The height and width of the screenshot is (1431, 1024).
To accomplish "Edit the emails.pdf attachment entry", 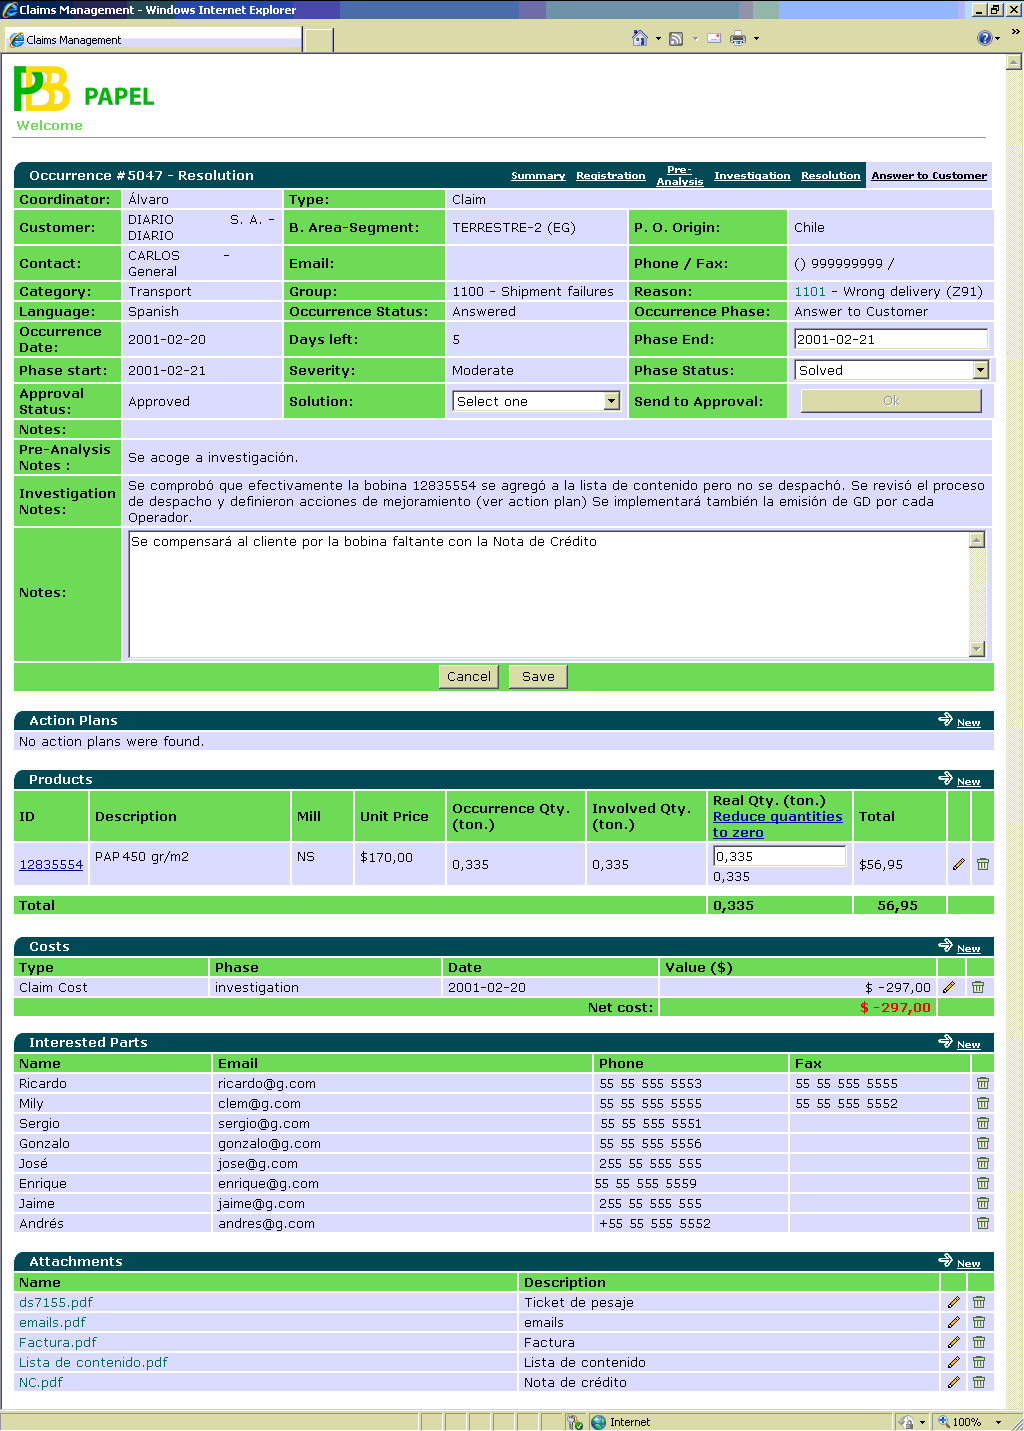I will point(954,1322).
